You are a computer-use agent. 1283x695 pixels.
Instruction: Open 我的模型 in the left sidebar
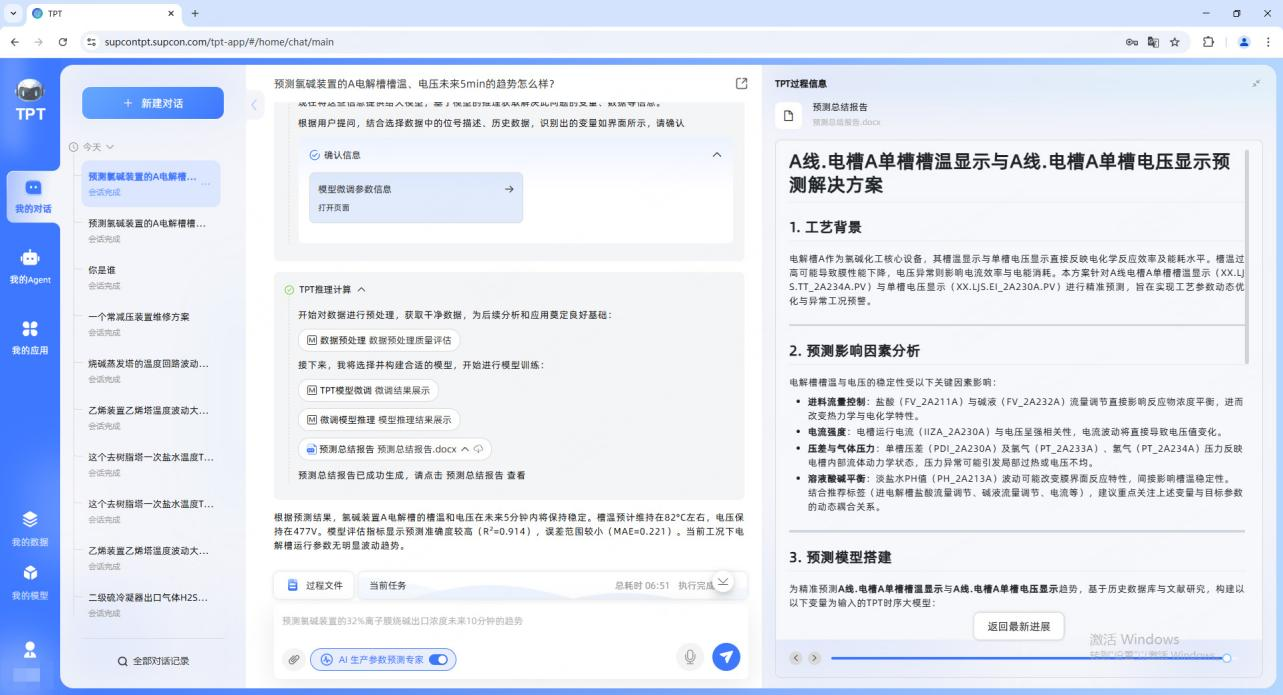click(30, 581)
